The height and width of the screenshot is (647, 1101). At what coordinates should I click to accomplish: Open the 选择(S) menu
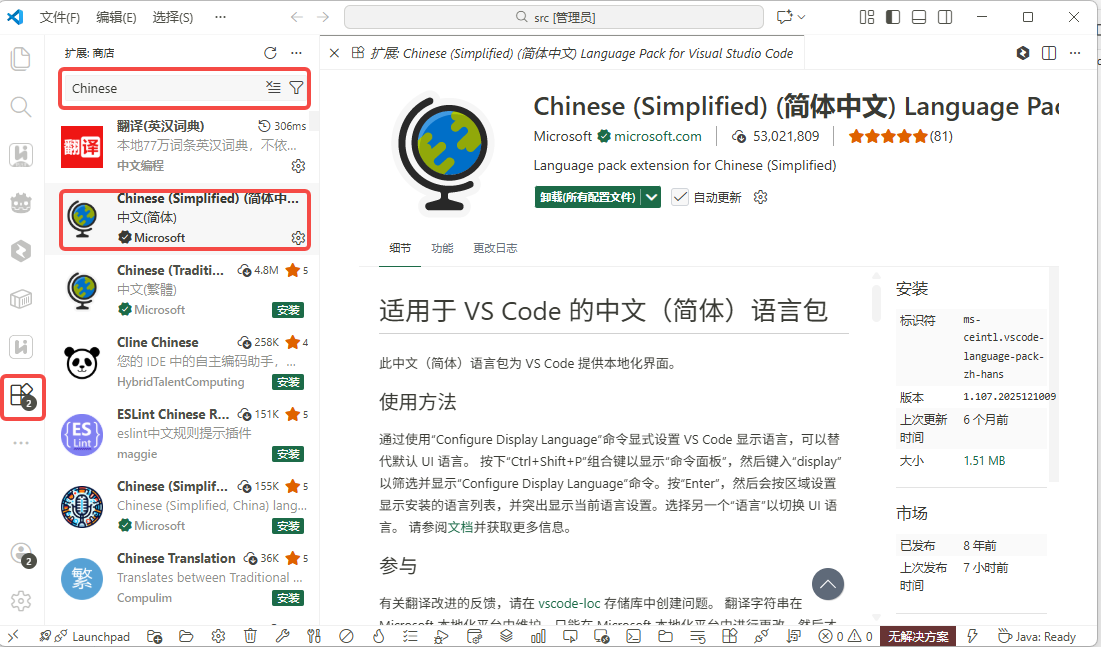click(x=173, y=17)
